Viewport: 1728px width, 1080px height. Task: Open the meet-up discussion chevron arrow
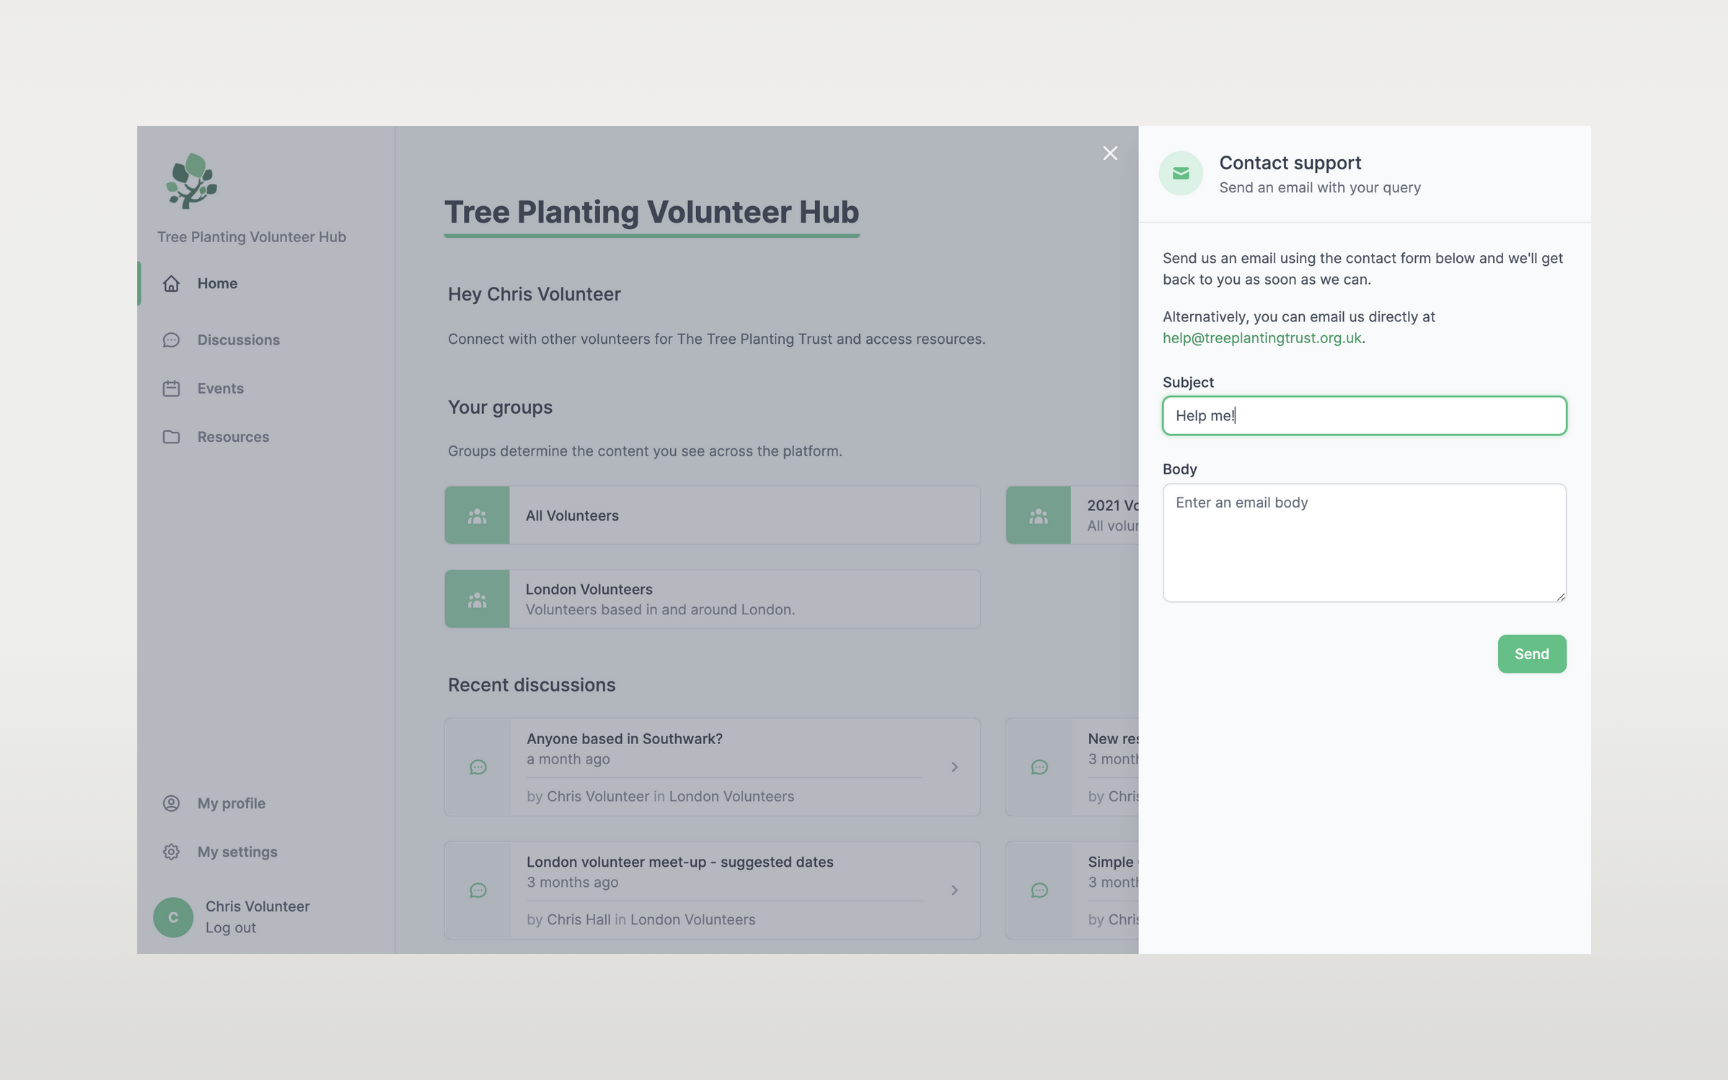[954, 890]
